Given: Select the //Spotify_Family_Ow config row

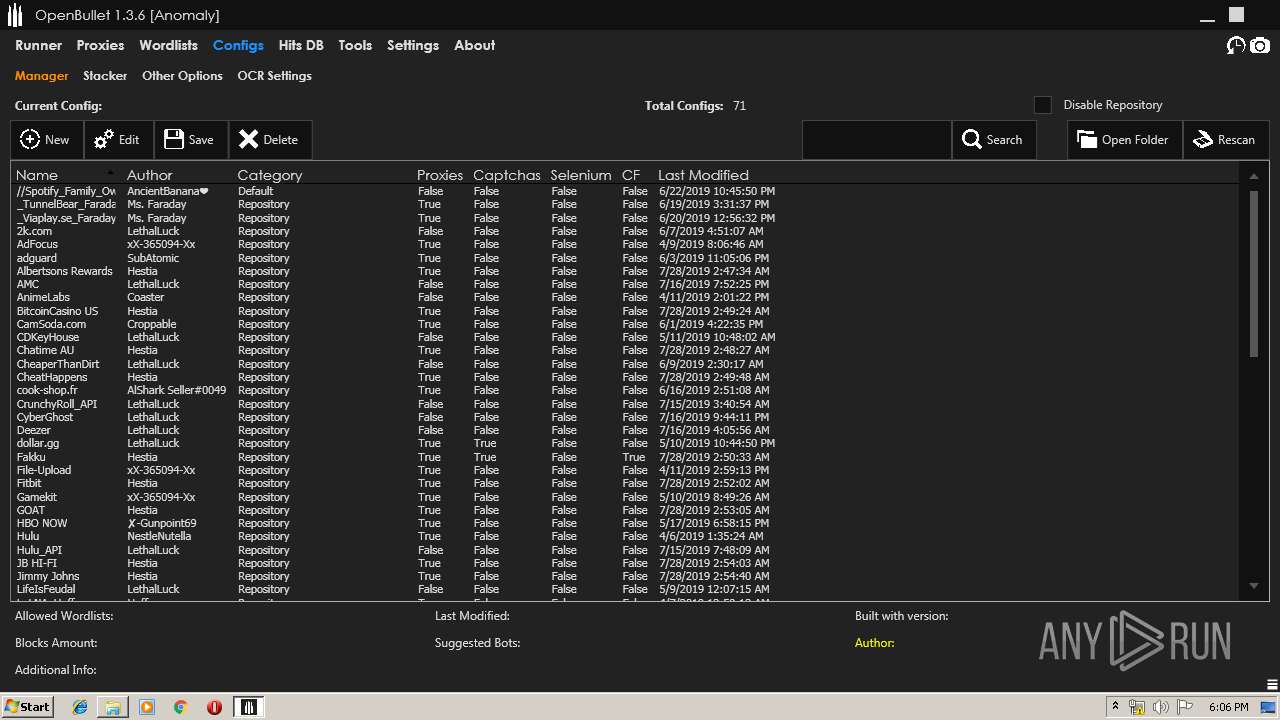Looking at the screenshot, I should [625, 191].
